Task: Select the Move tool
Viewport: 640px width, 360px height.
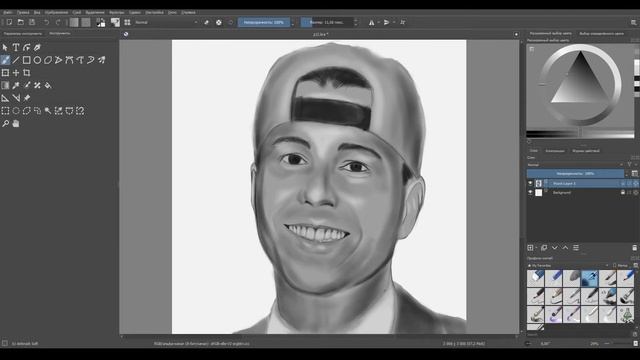Action: click(x=16, y=73)
